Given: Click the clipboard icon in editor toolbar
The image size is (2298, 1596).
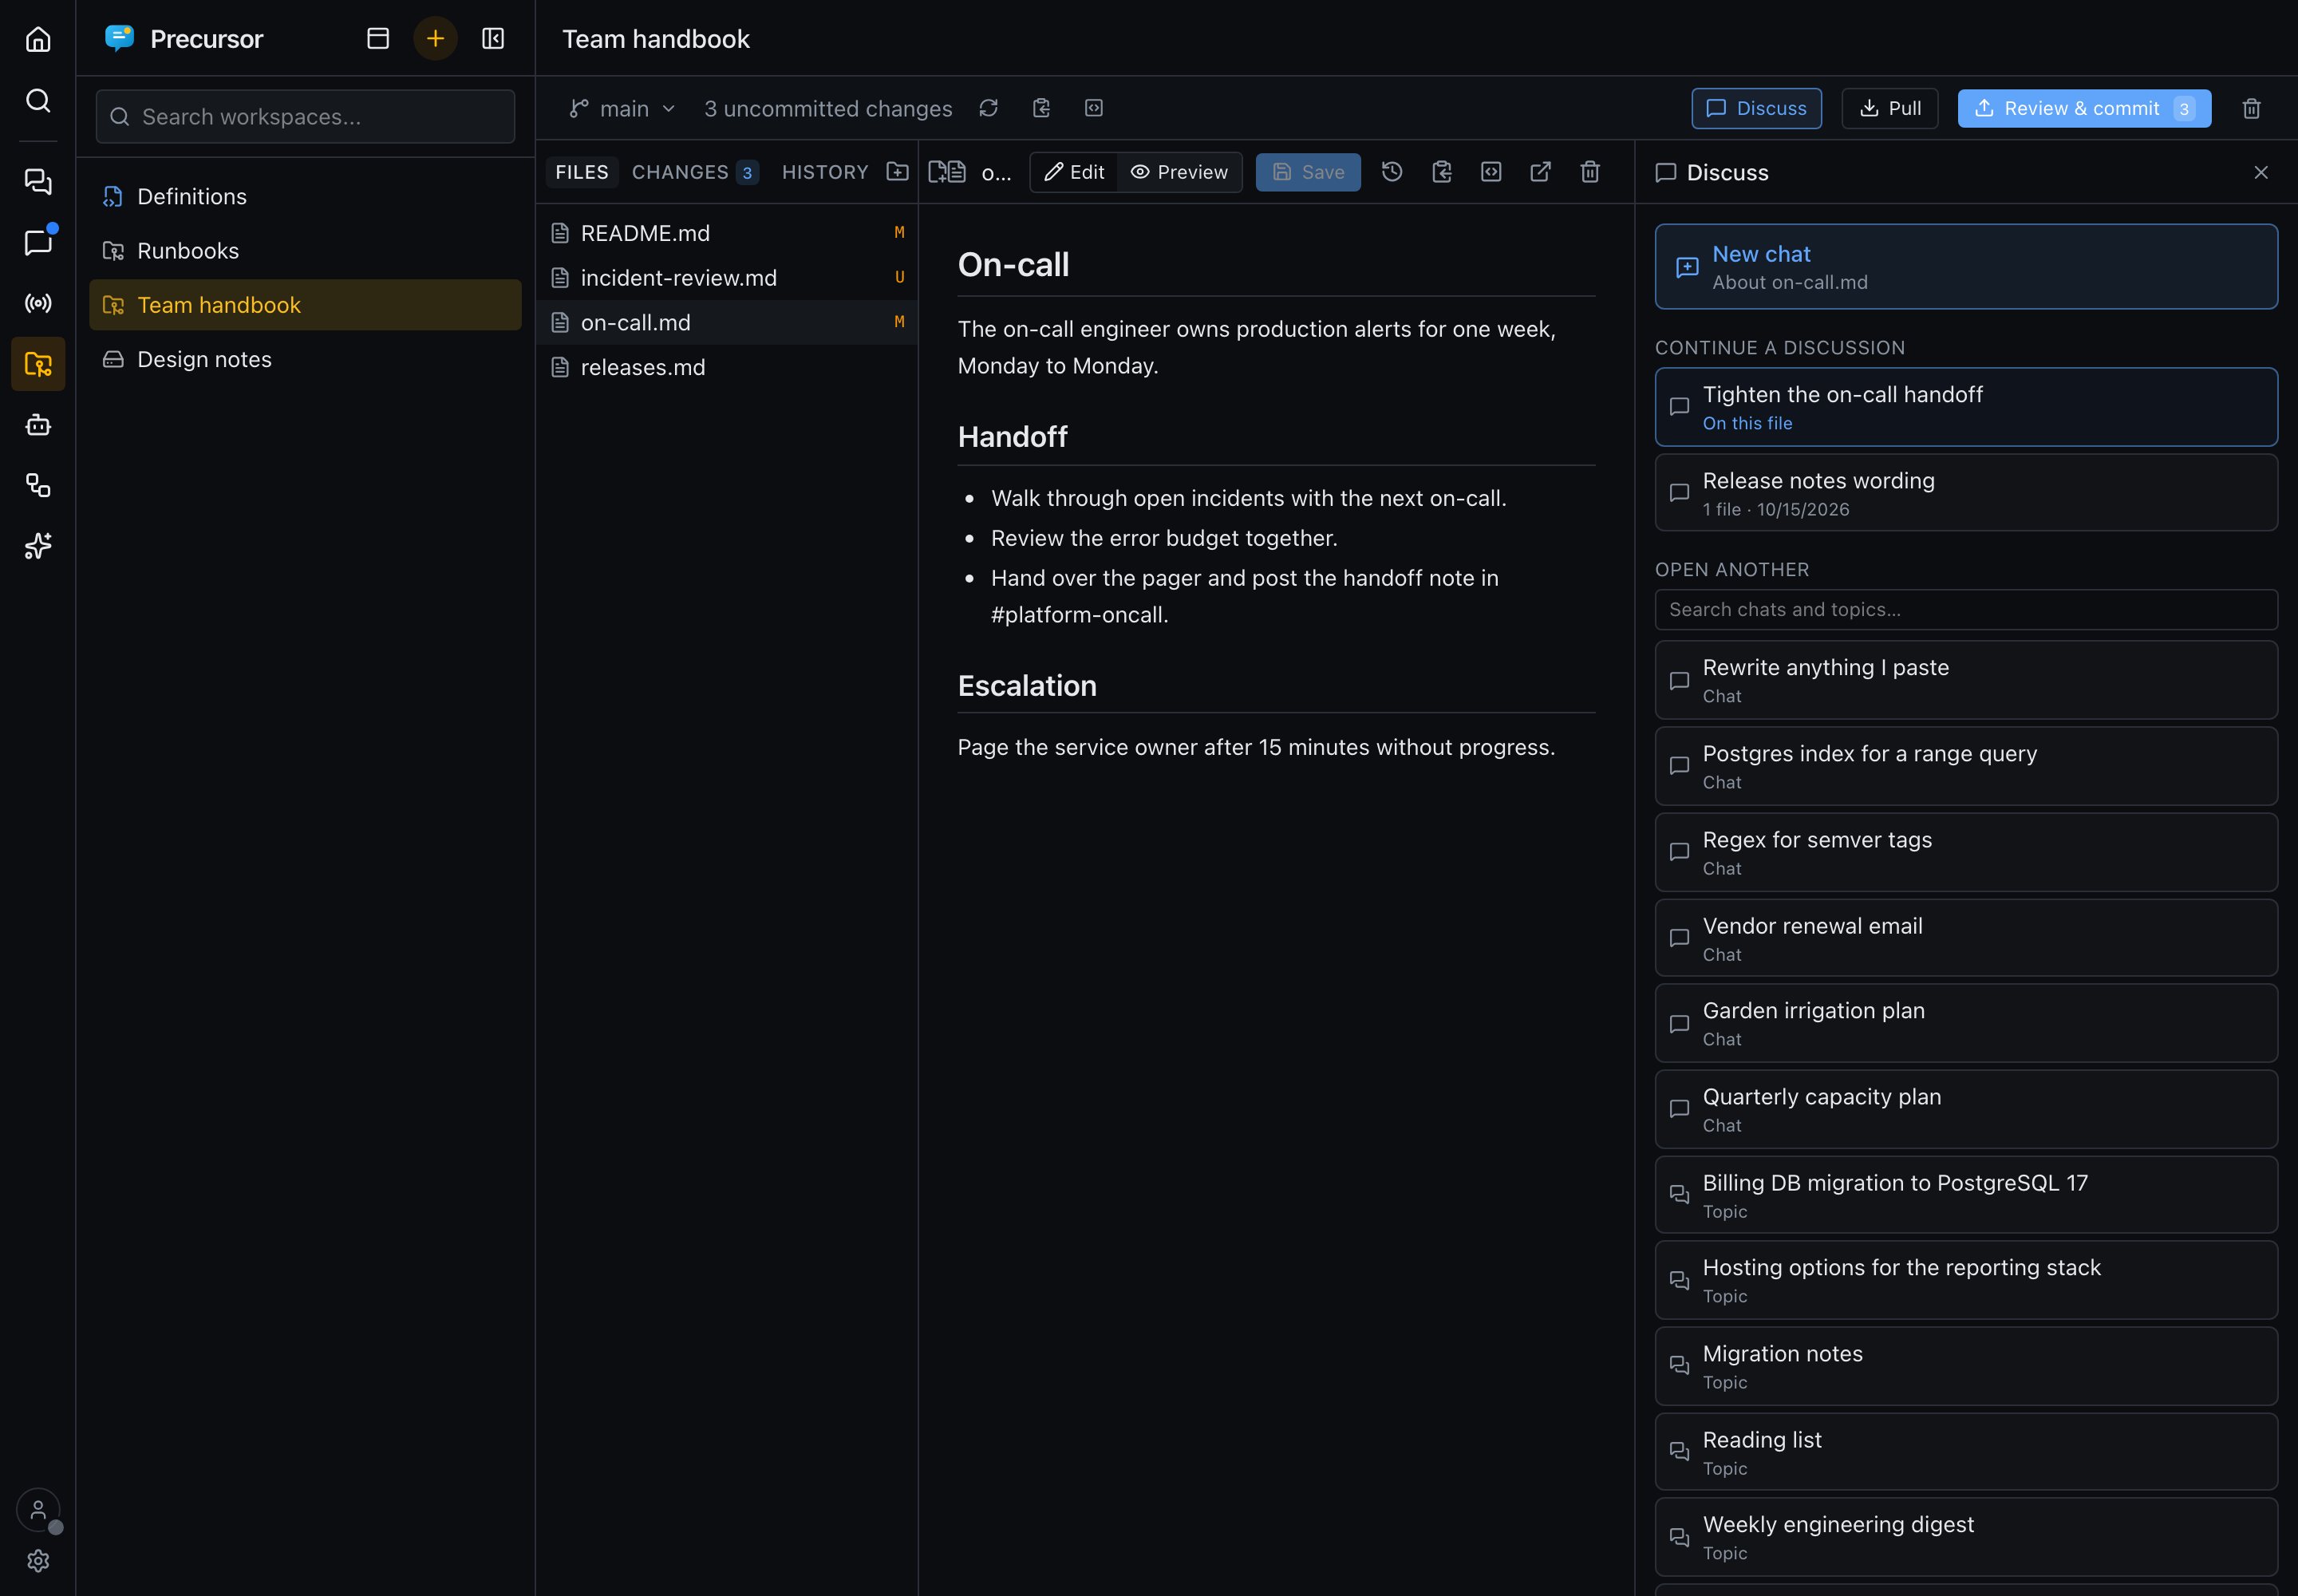Looking at the screenshot, I should click(x=1442, y=172).
